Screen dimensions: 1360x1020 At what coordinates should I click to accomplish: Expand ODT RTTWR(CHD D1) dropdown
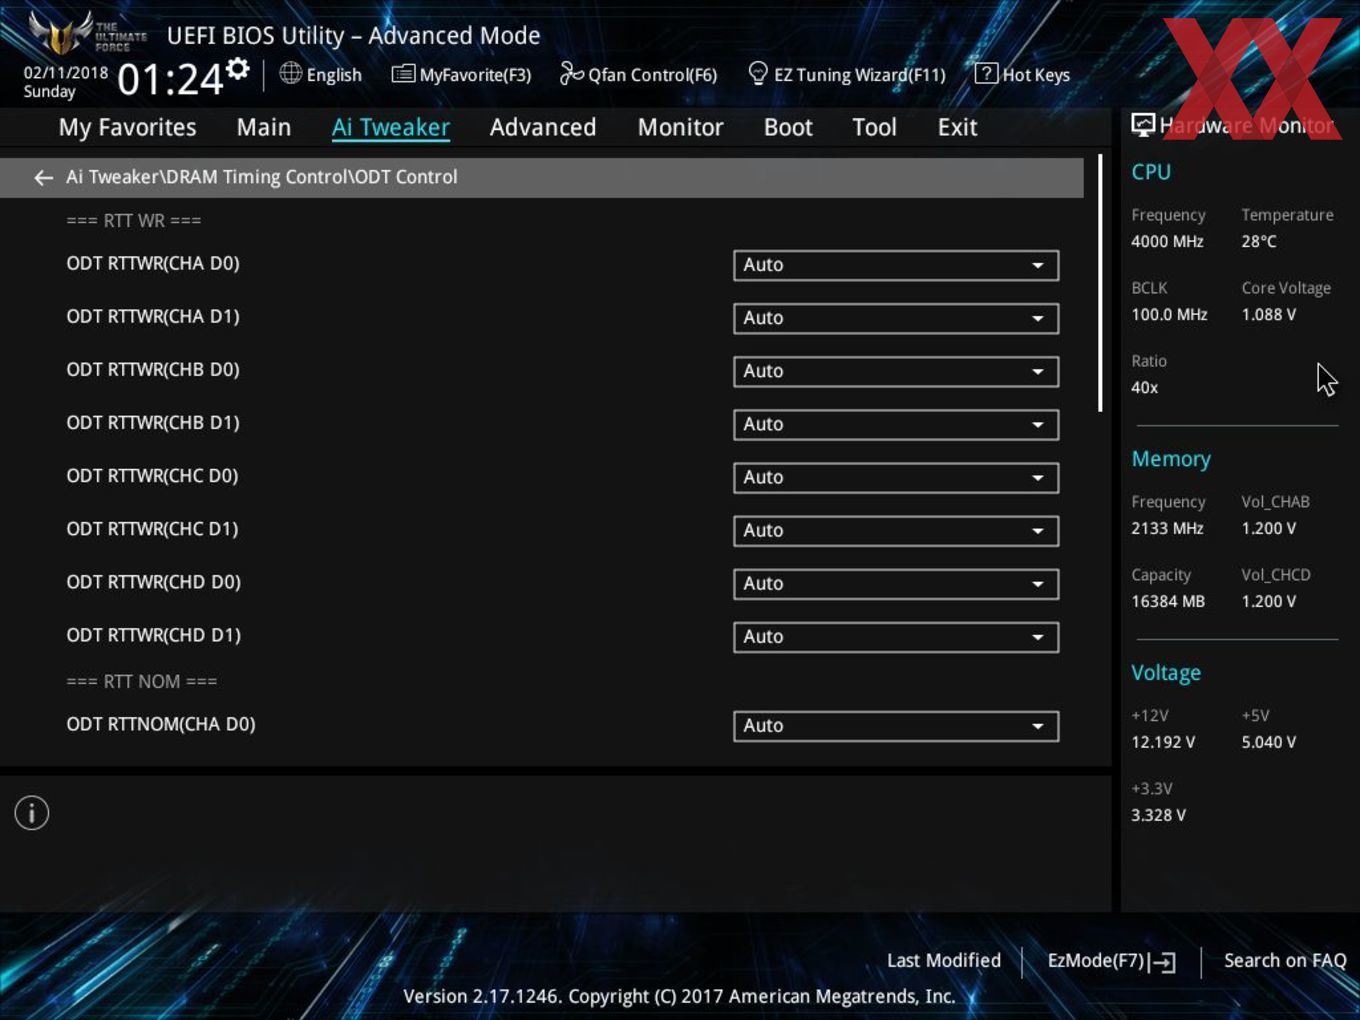896,636
